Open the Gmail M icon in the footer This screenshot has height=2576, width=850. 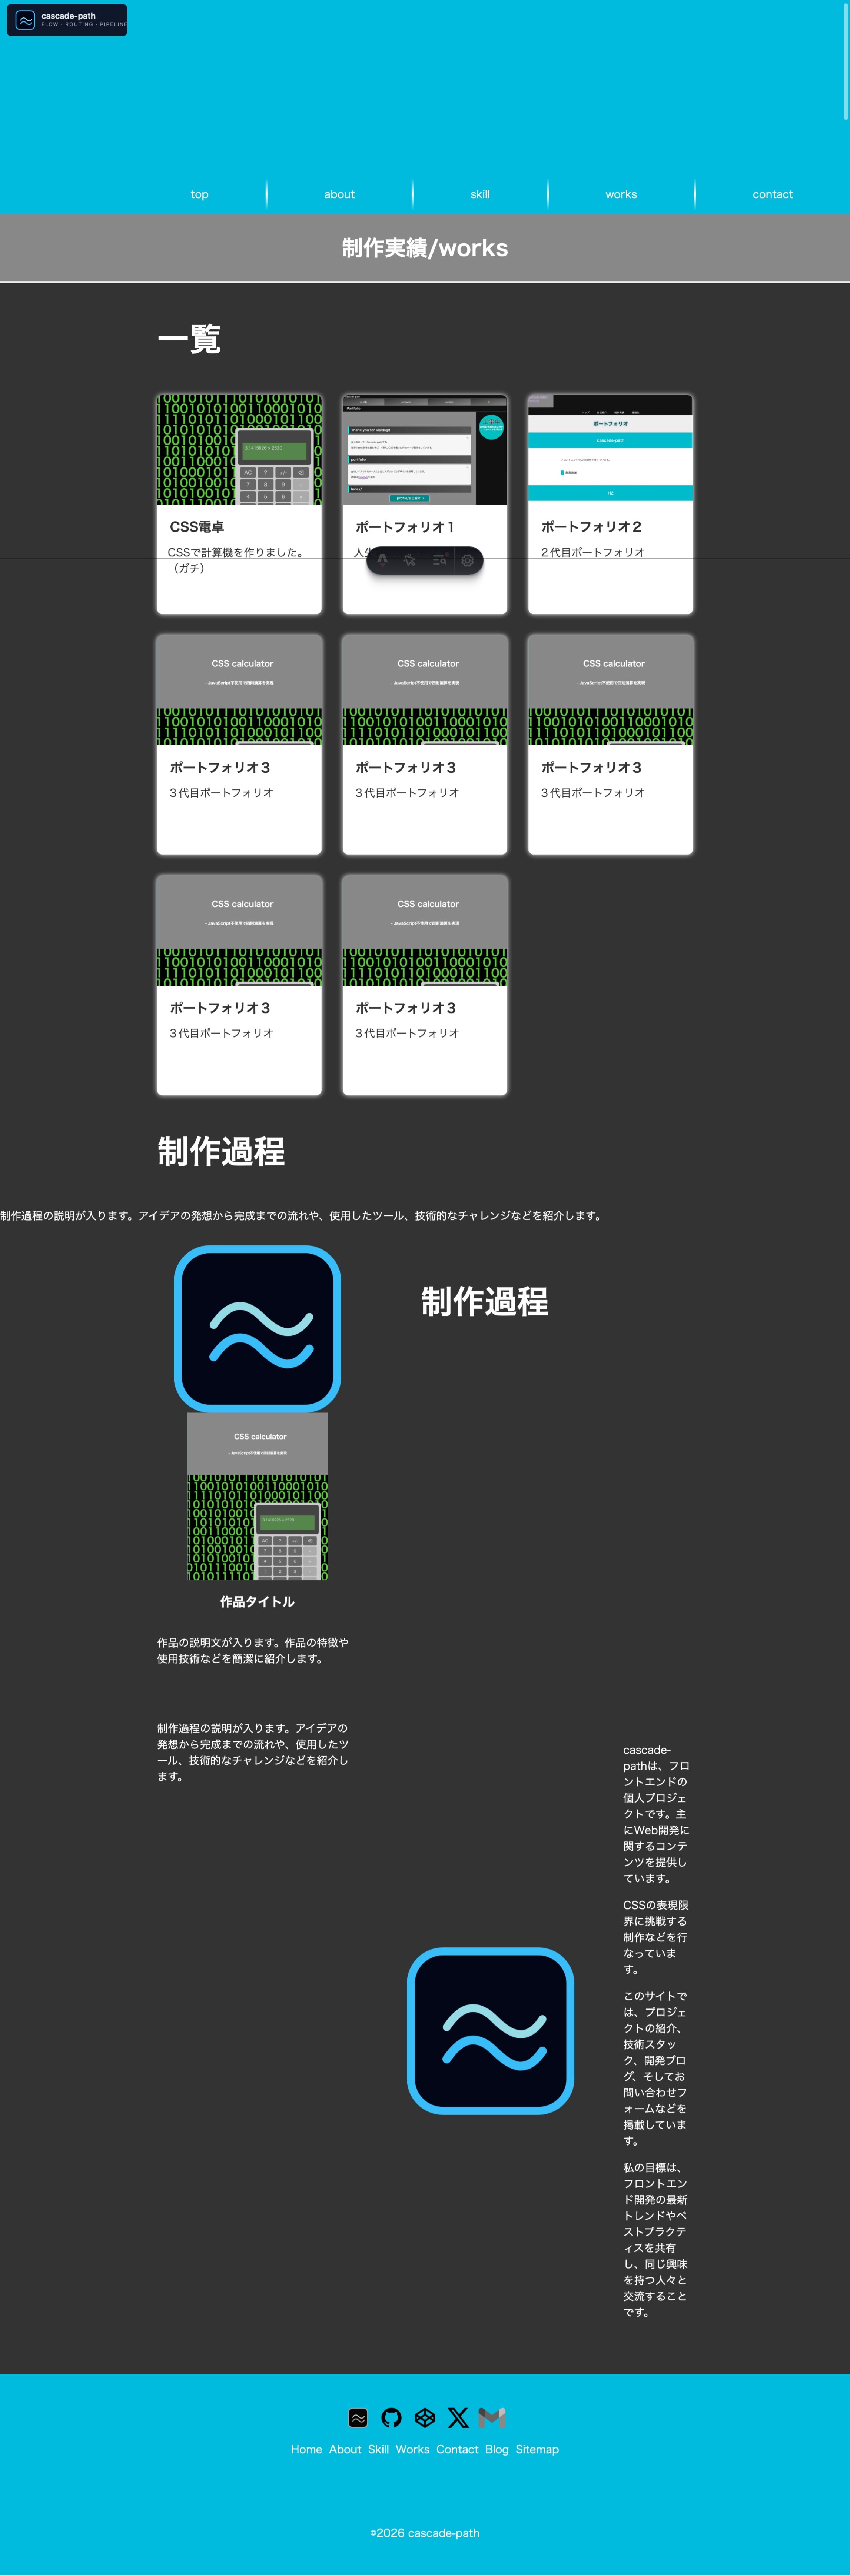pyautogui.click(x=492, y=2417)
